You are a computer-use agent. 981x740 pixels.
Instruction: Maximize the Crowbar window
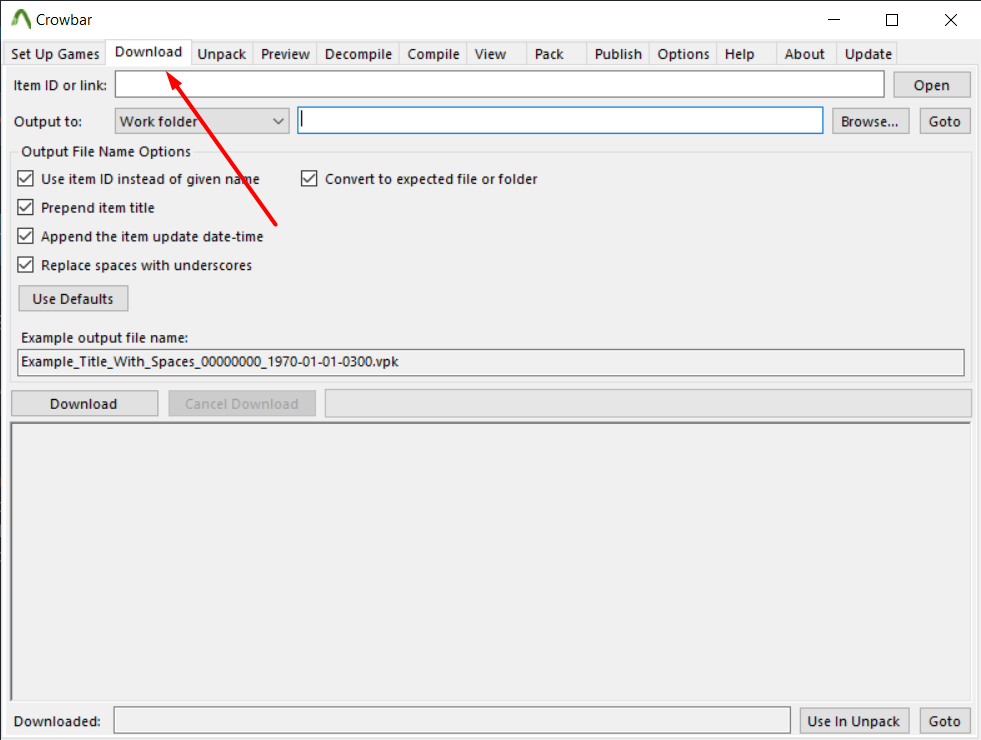pos(892,20)
